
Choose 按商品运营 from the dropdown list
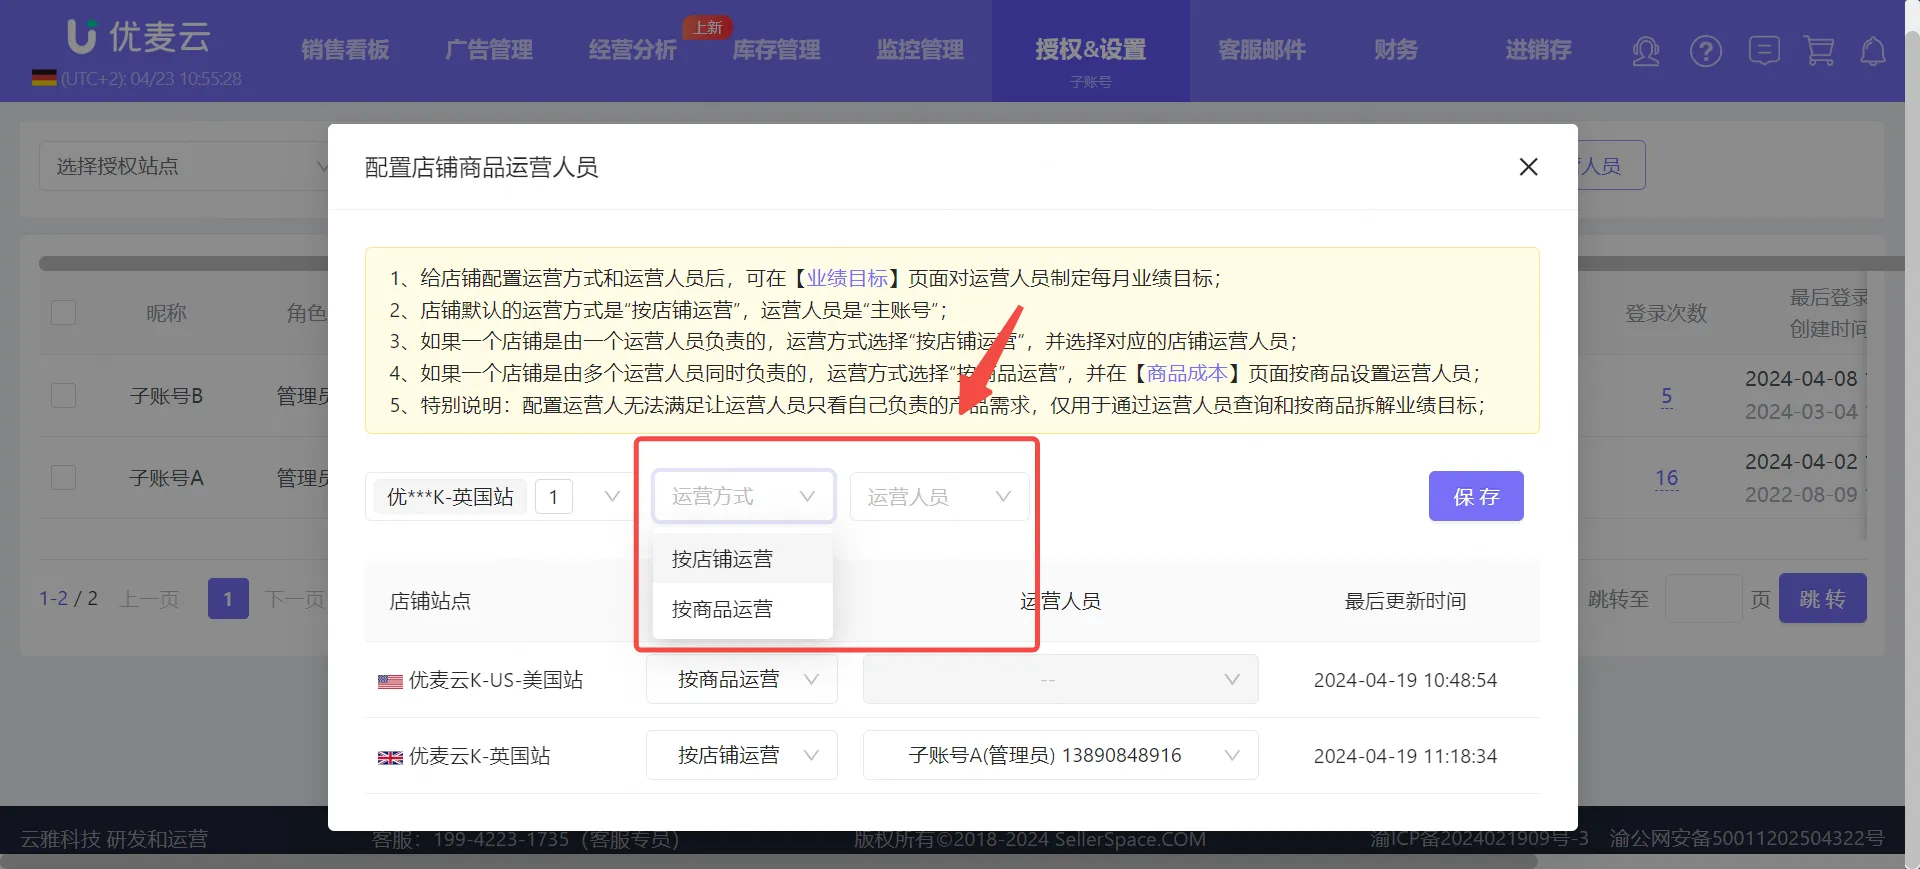click(742, 609)
